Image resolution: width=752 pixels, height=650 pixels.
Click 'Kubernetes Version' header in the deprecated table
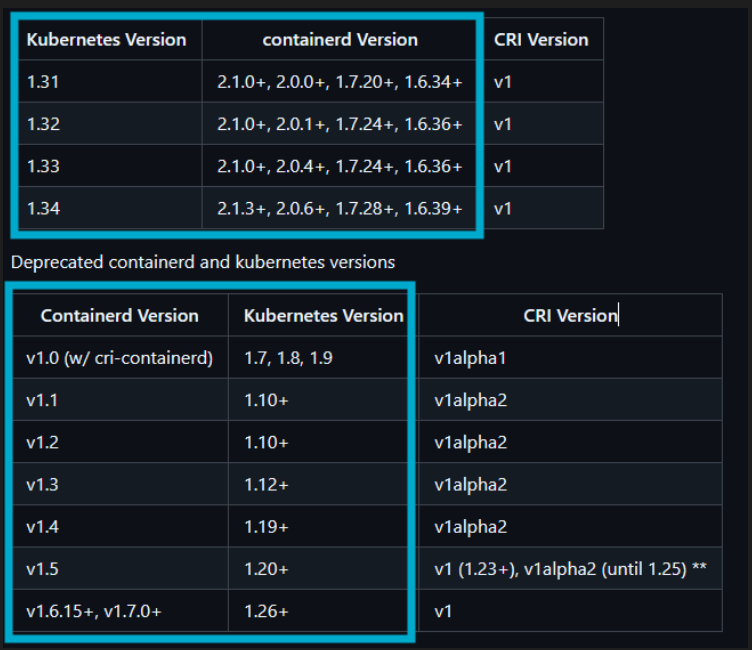324,316
